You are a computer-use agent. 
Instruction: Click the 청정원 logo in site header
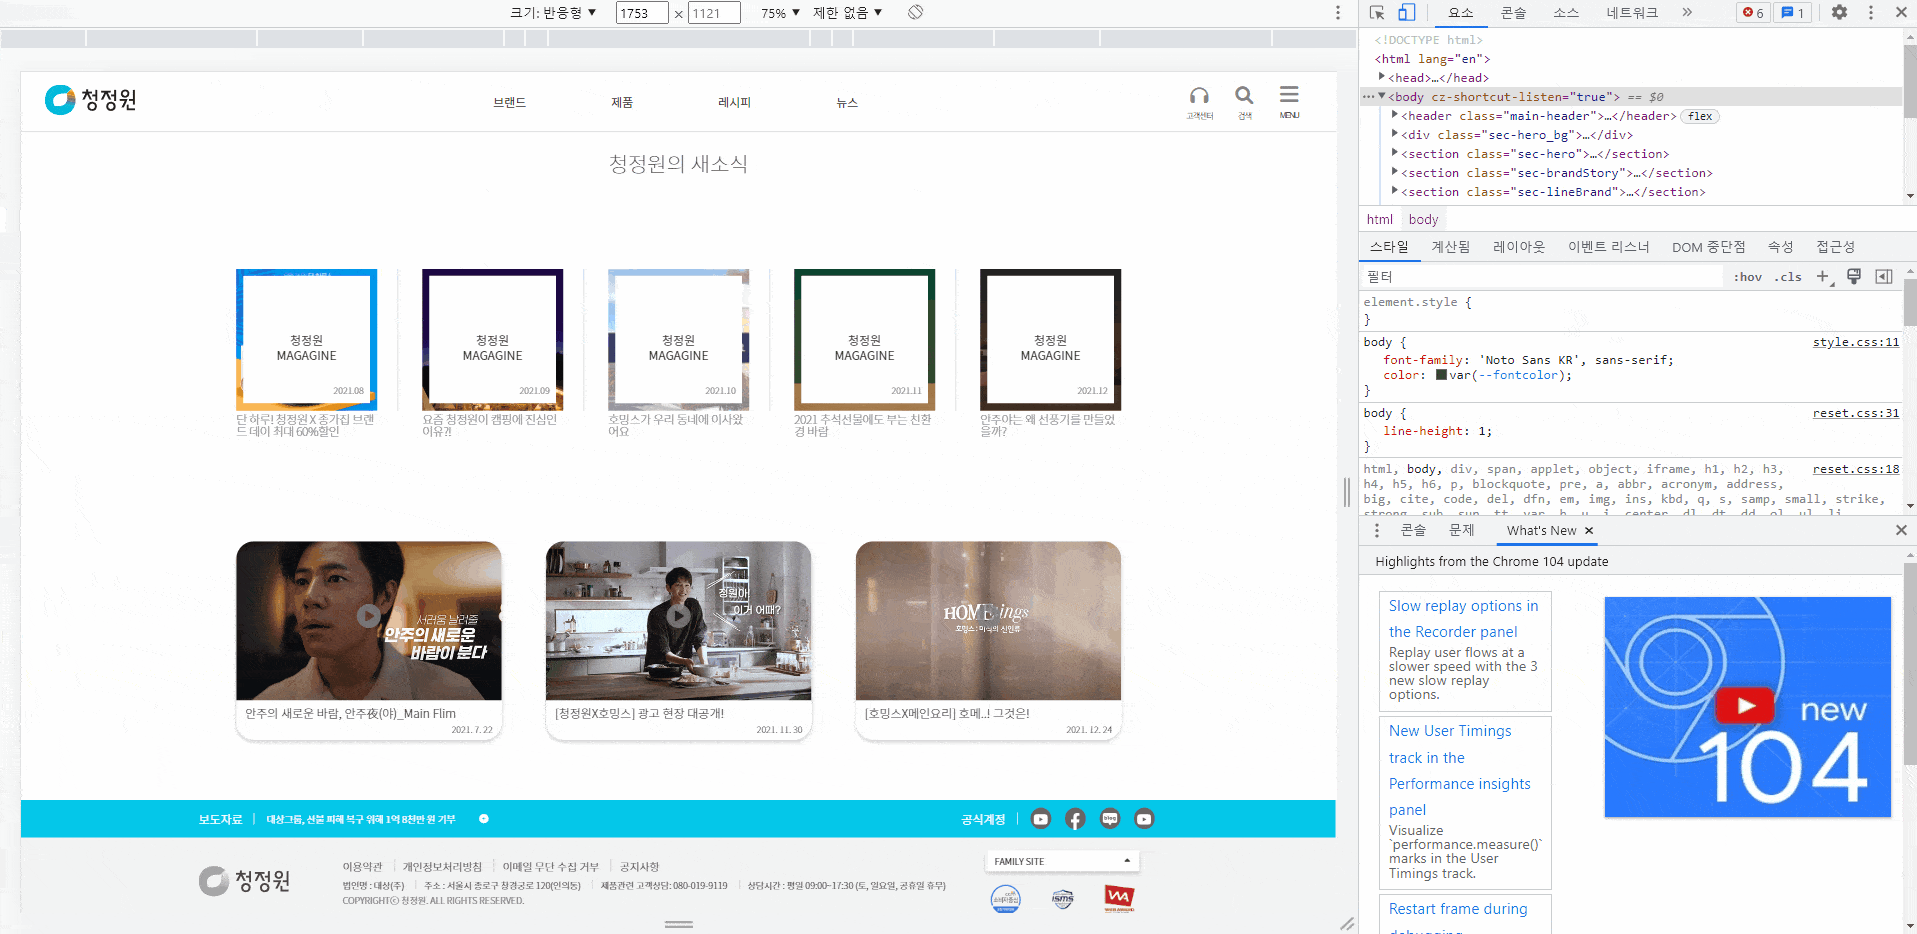click(x=90, y=100)
